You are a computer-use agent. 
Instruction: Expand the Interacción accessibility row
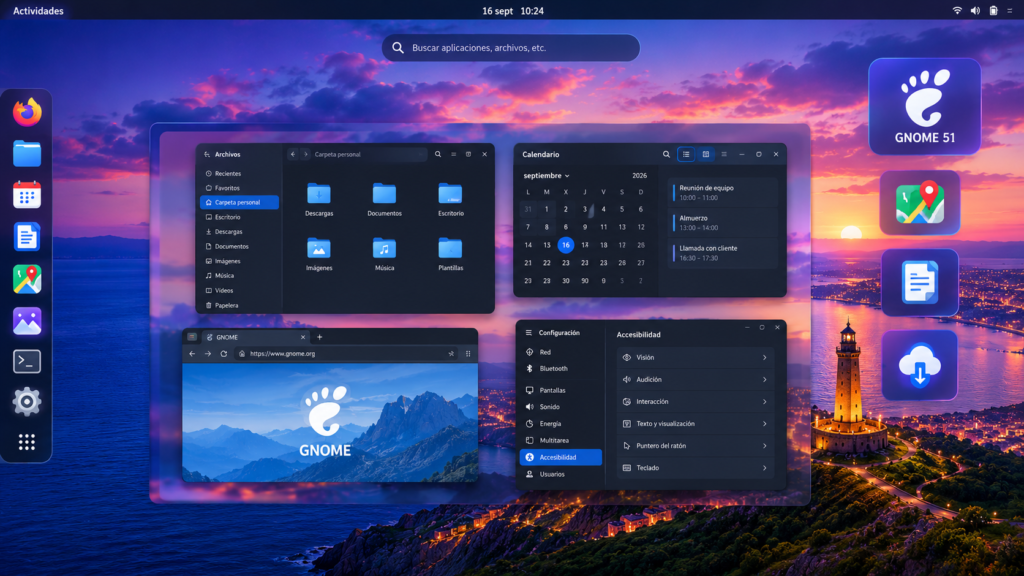696,402
